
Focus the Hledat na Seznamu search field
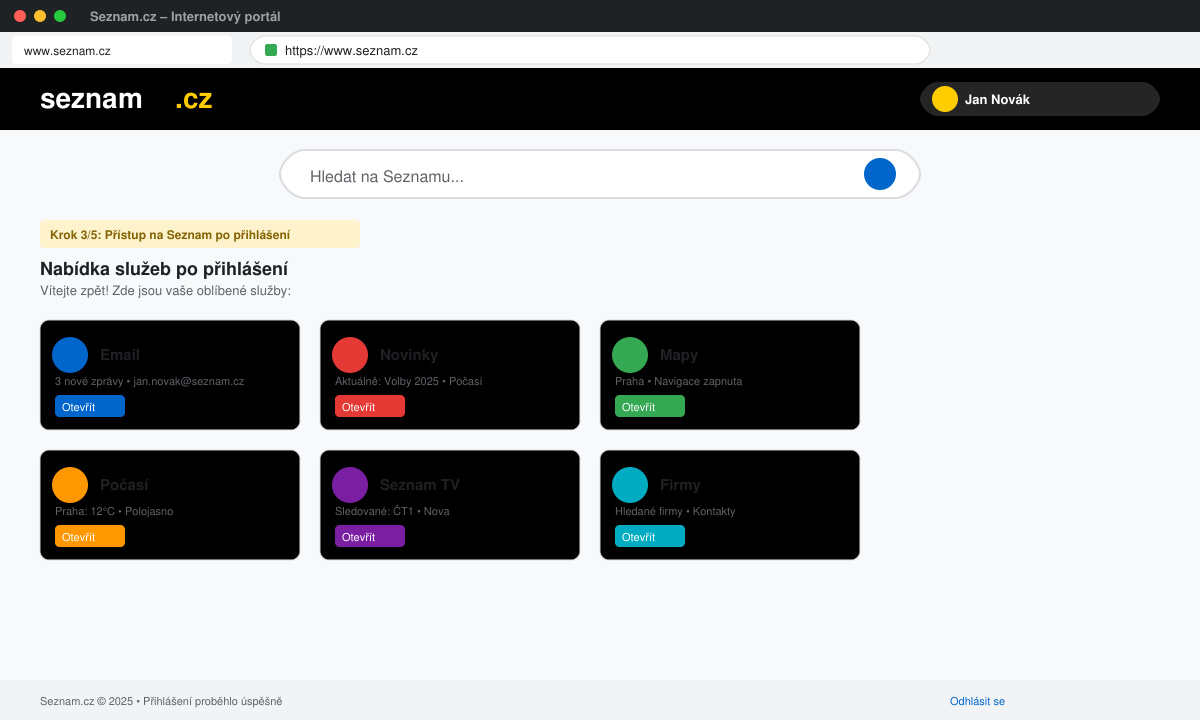click(x=600, y=174)
